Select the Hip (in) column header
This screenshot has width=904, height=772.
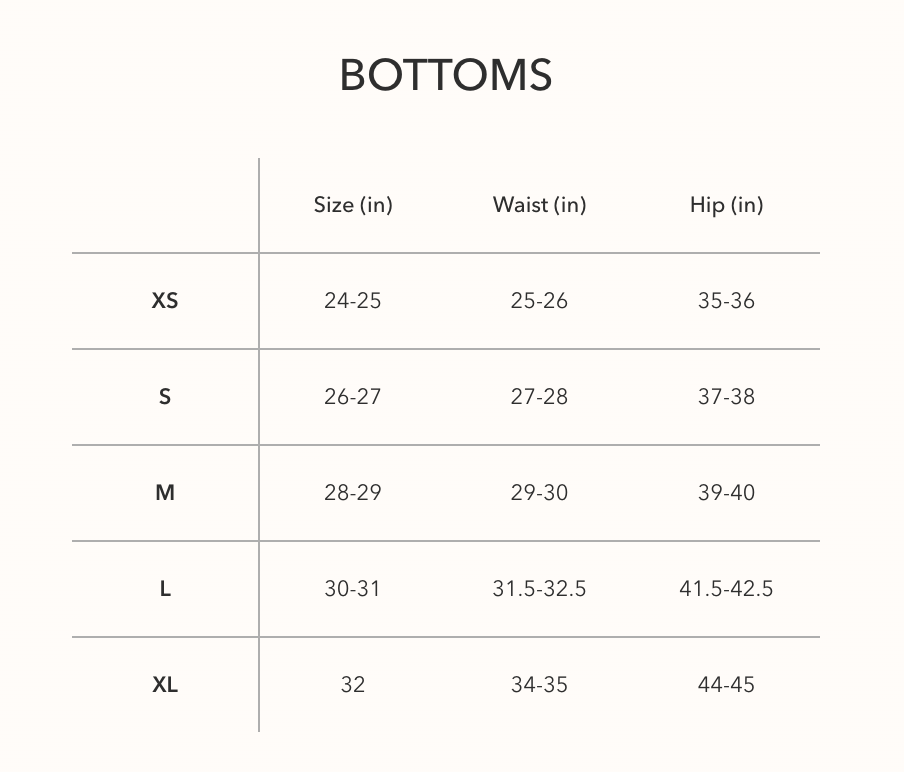[726, 205]
